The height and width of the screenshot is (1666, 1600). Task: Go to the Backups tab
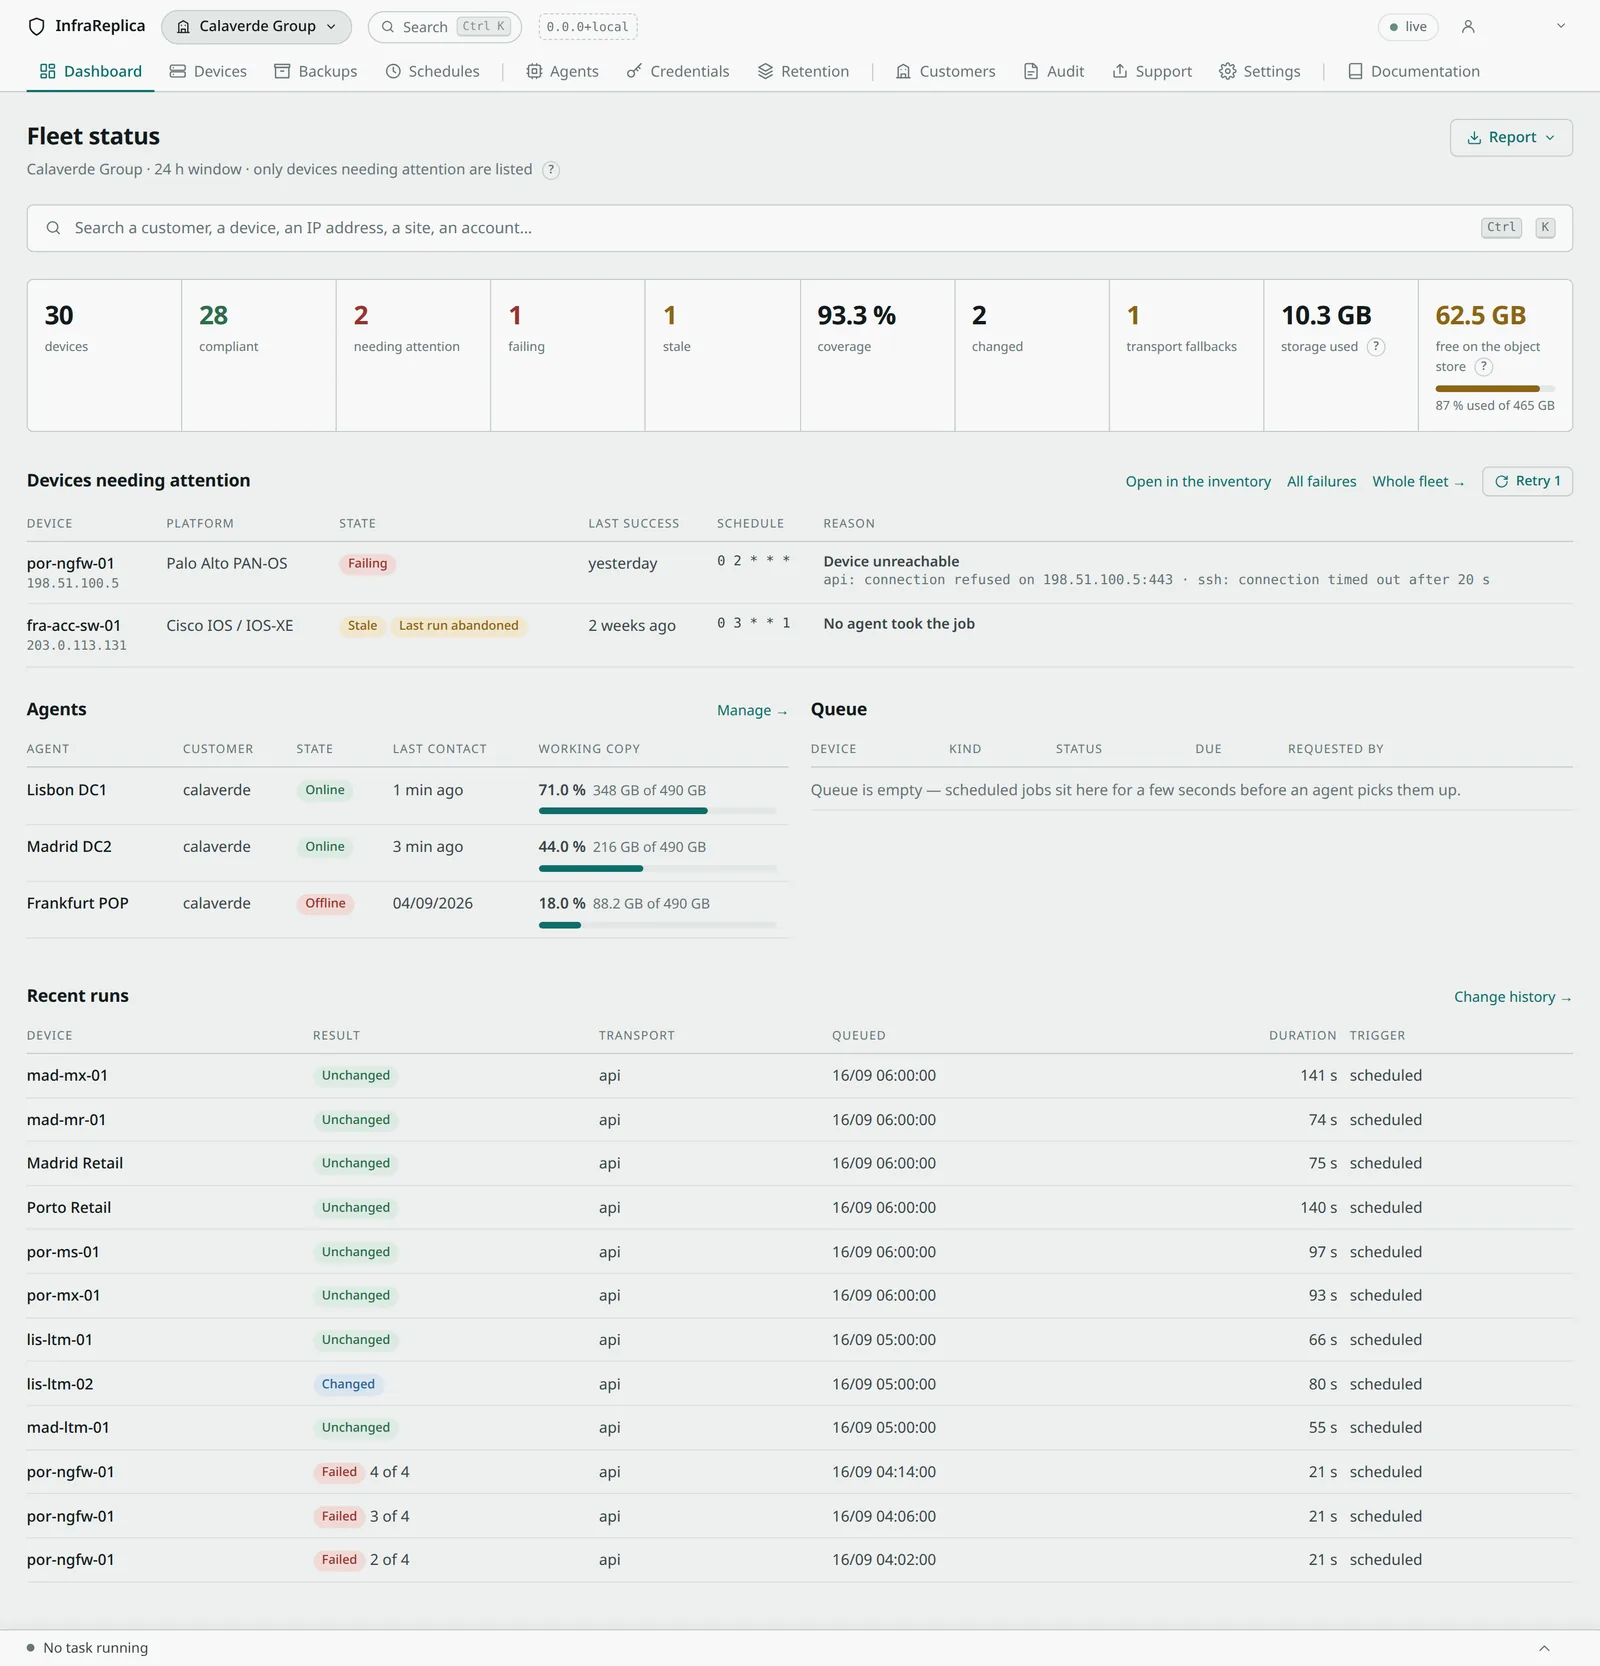click(316, 71)
